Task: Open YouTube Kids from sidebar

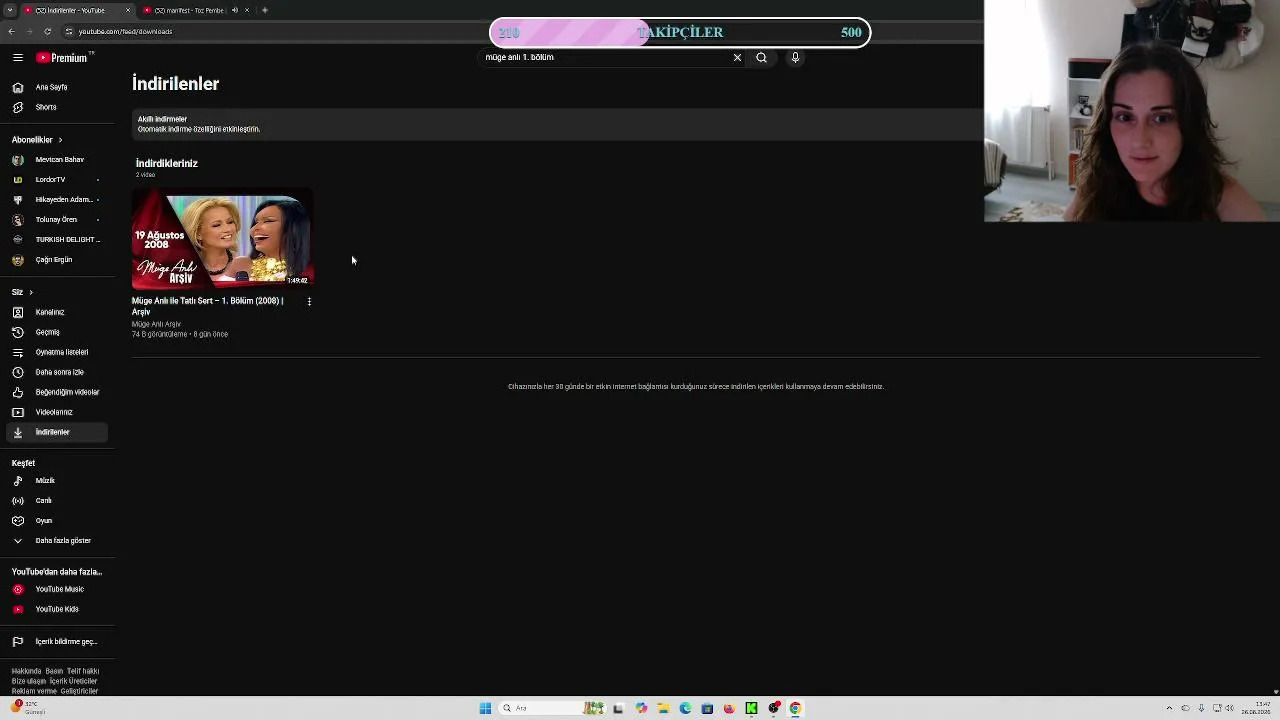Action: tap(57, 609)
